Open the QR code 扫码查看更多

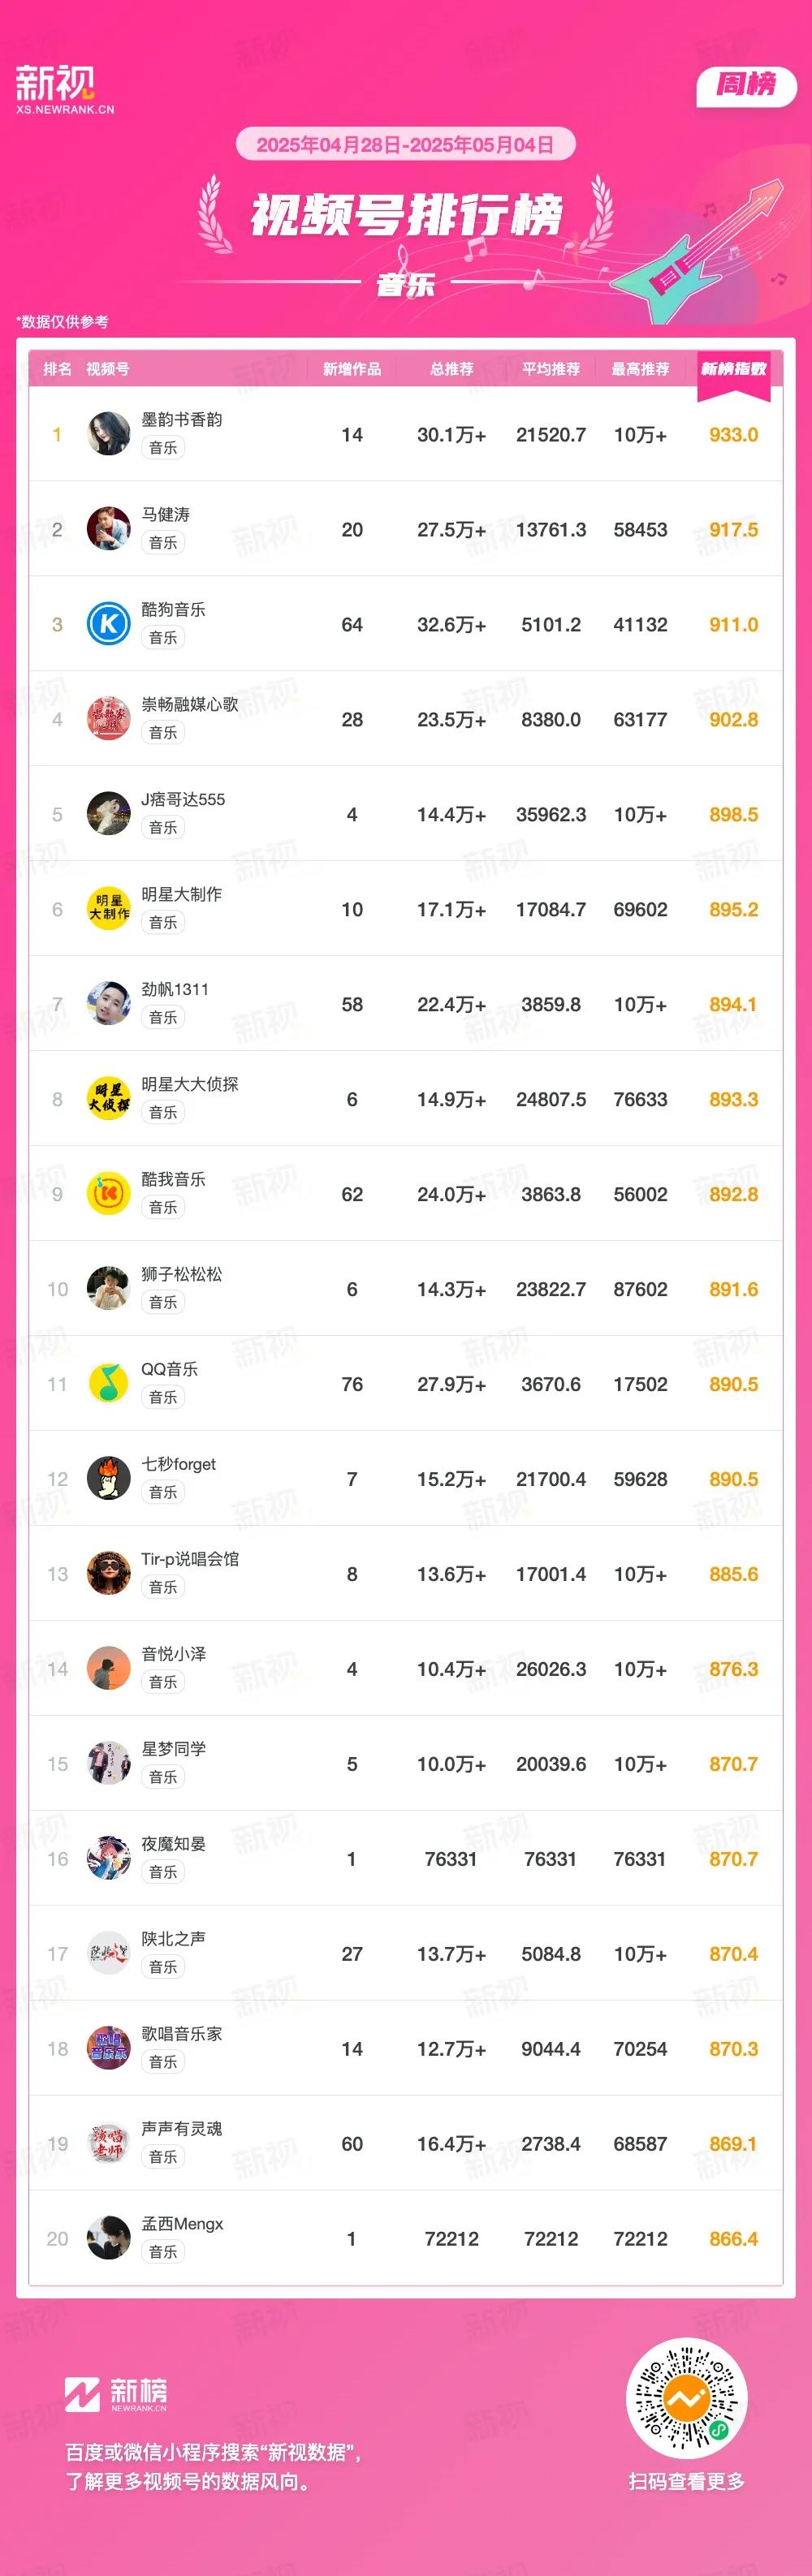click(x=686, y=2398)
